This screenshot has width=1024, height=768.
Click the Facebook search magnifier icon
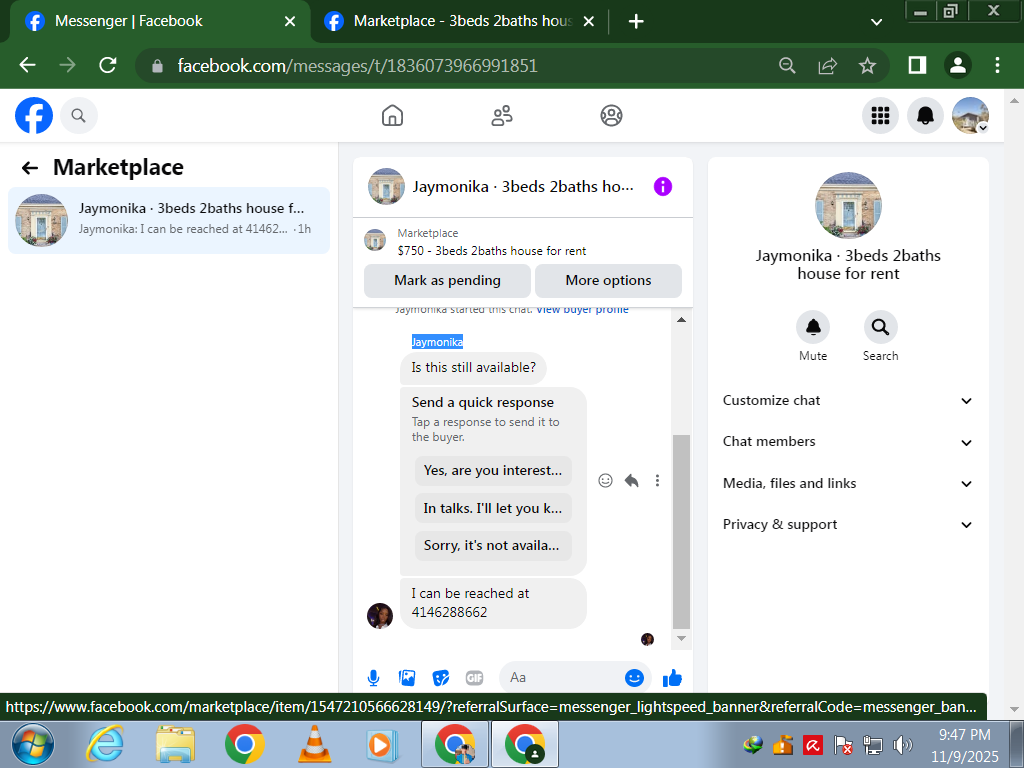[x=78, y=116]
